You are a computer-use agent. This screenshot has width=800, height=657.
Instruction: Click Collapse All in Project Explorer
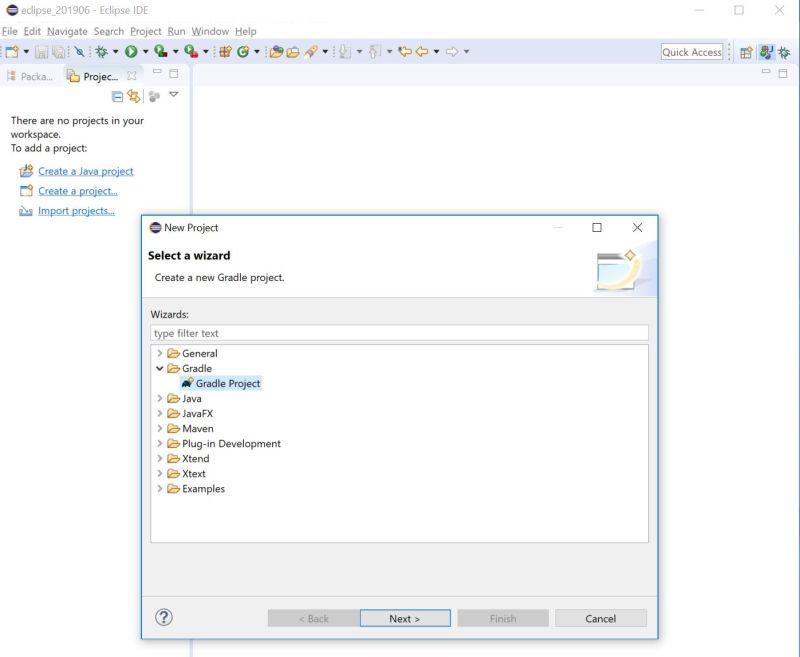pyautogui.click(x=117, y=96)
